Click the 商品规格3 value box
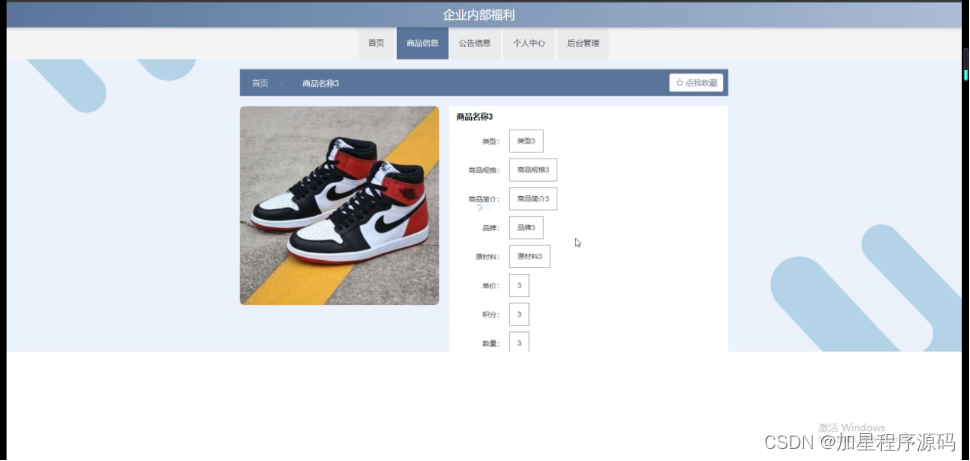The height and width of the screenshot is (461, 970). click(533, 170)
